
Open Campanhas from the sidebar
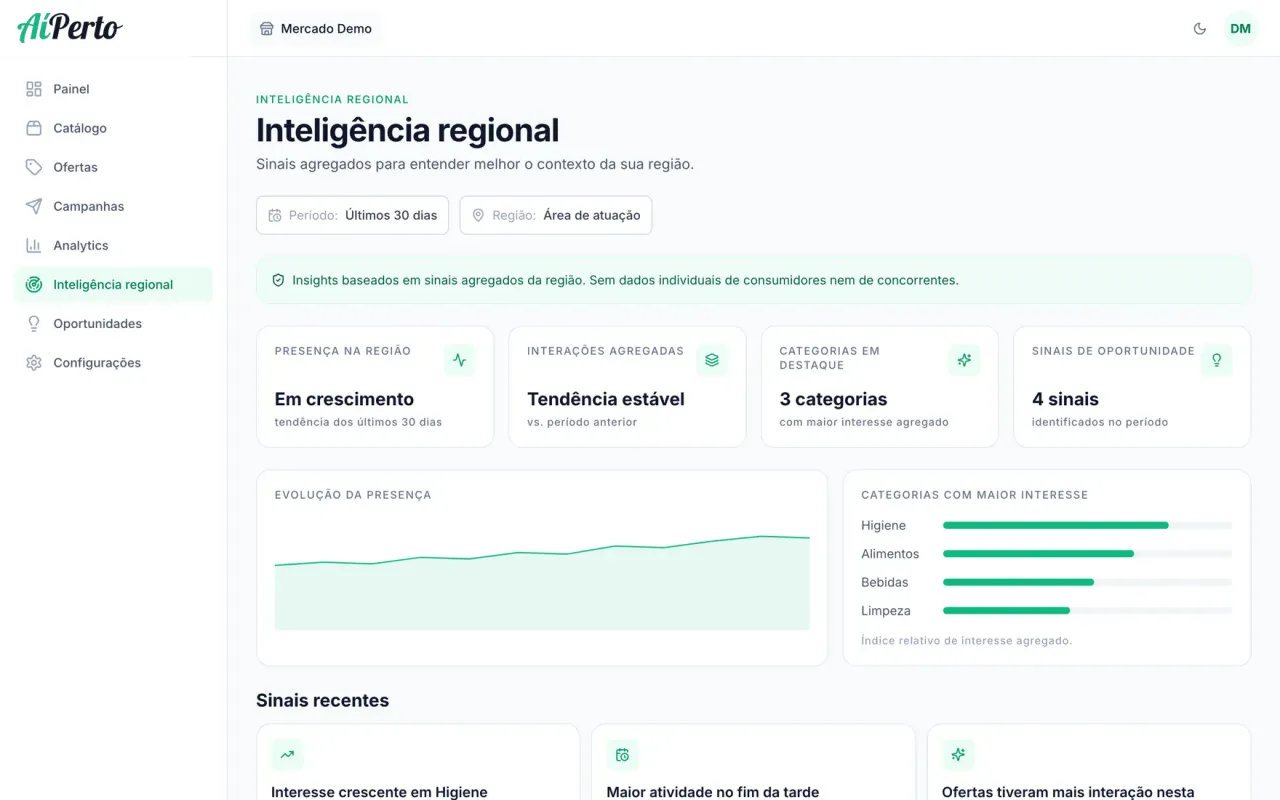(114, 206)
